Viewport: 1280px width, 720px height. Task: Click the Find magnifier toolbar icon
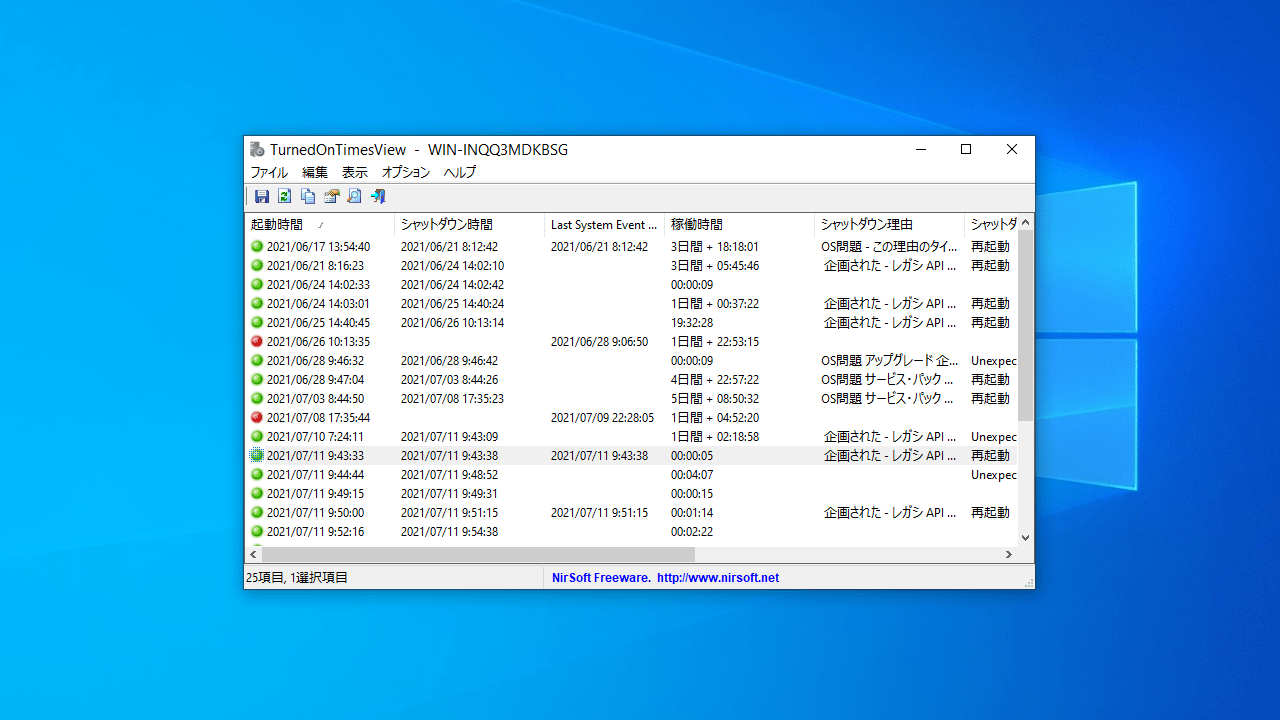click(x=354, y=197)
